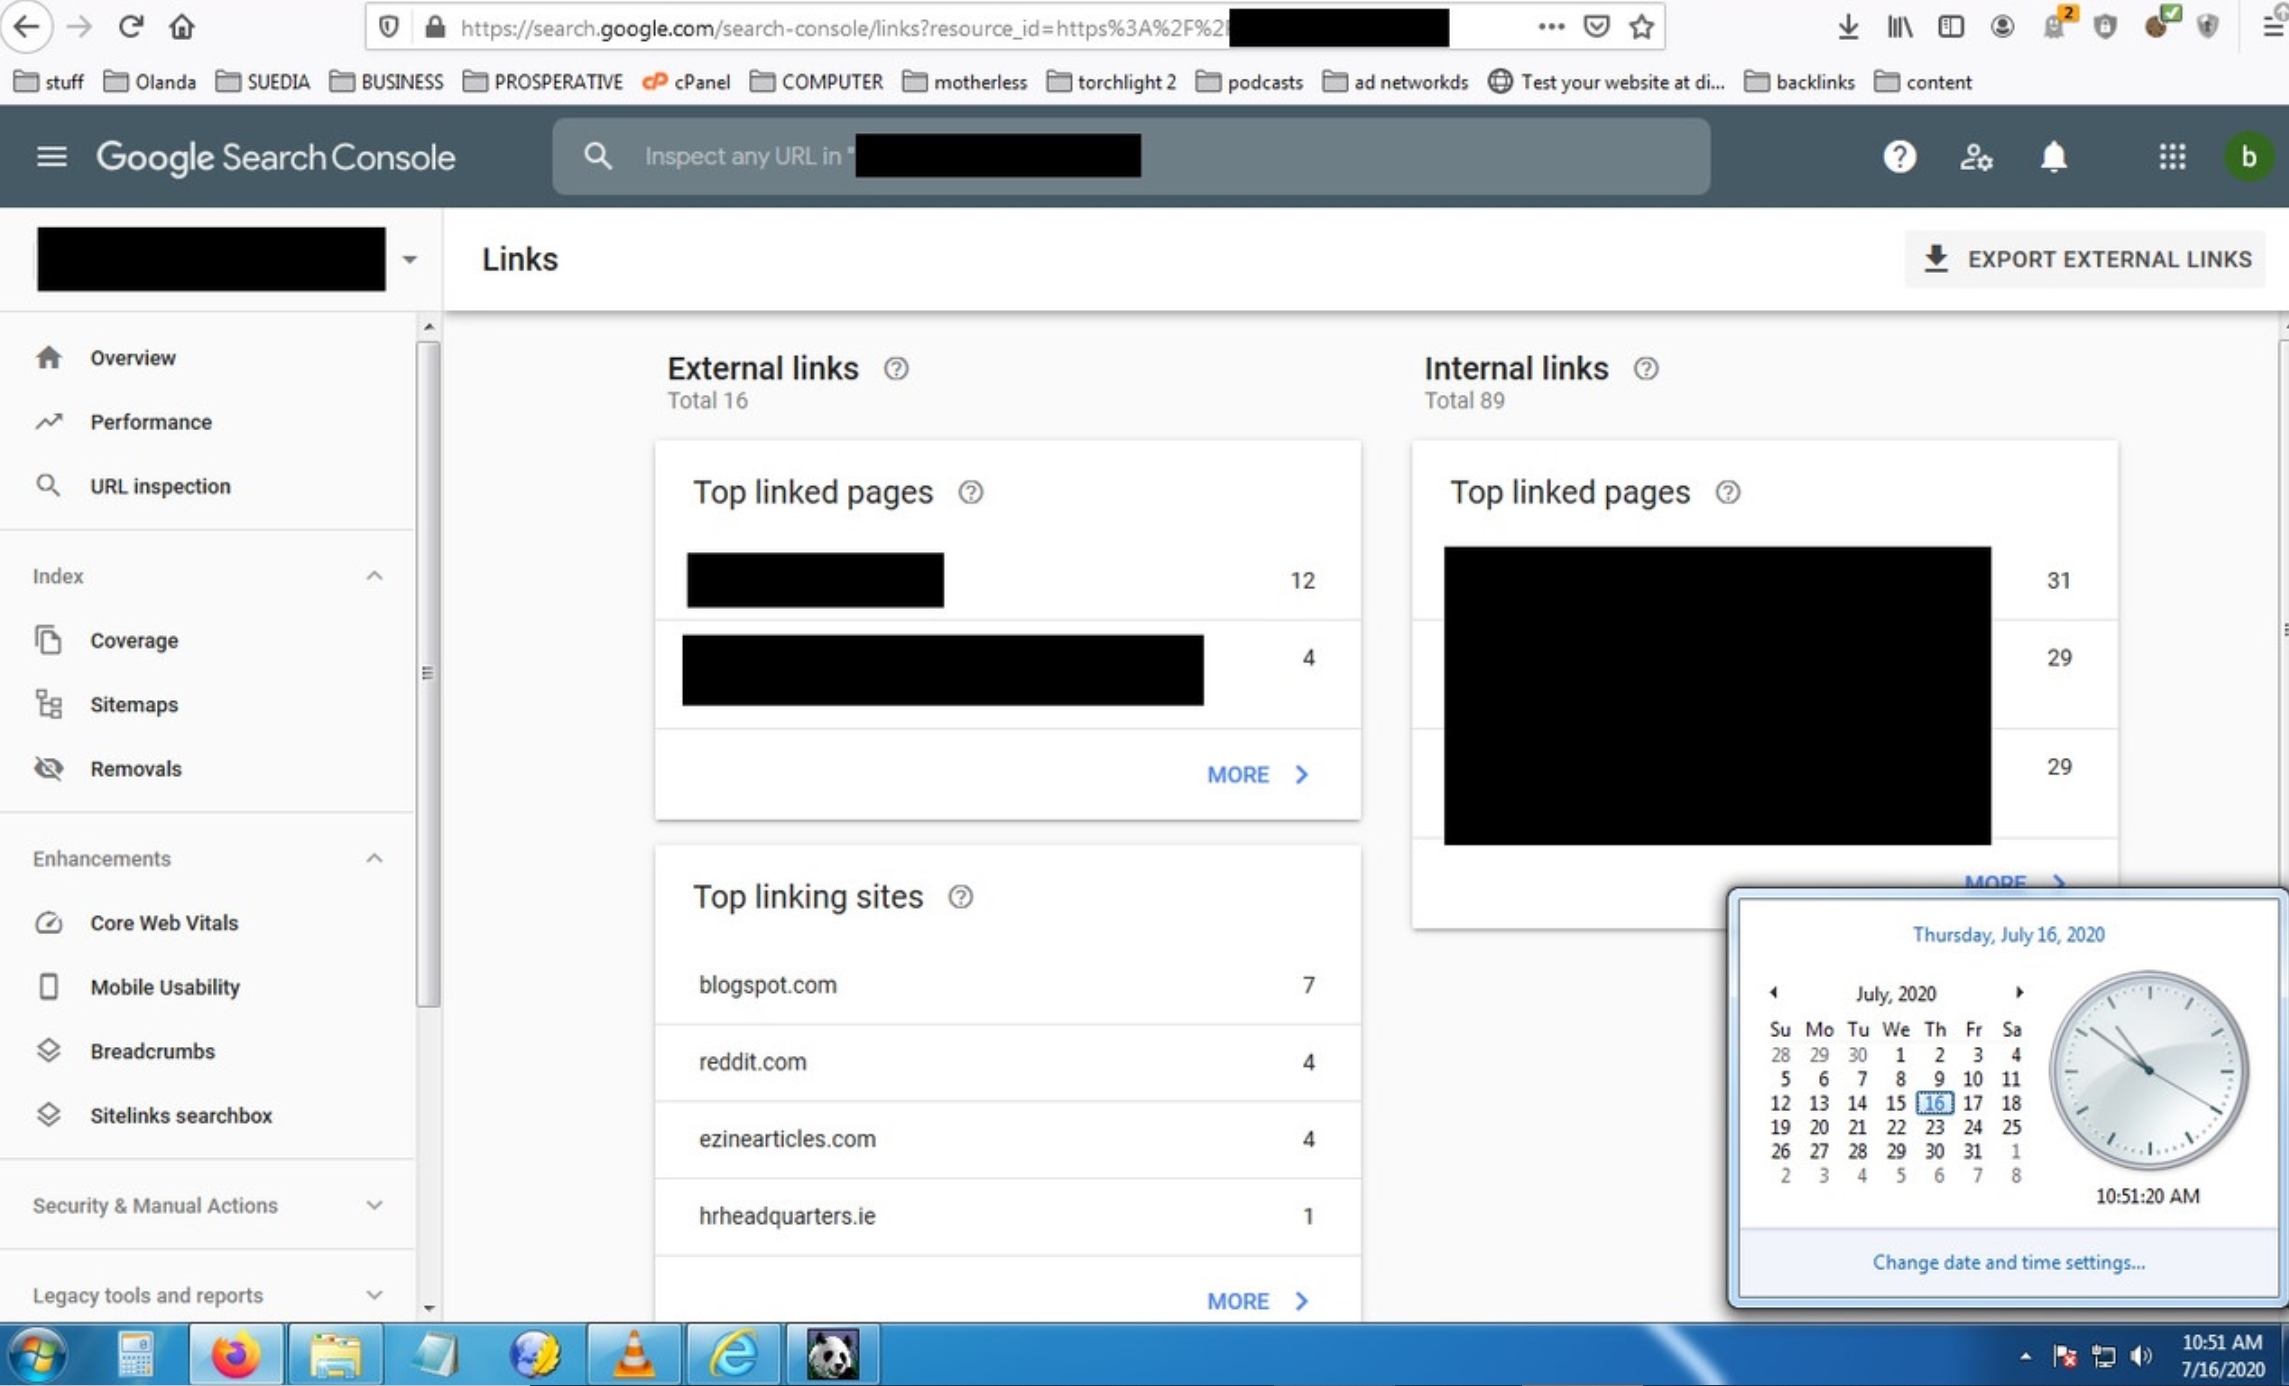Show help for Internal links
2289x1386 pixels.
[1646, 369]
